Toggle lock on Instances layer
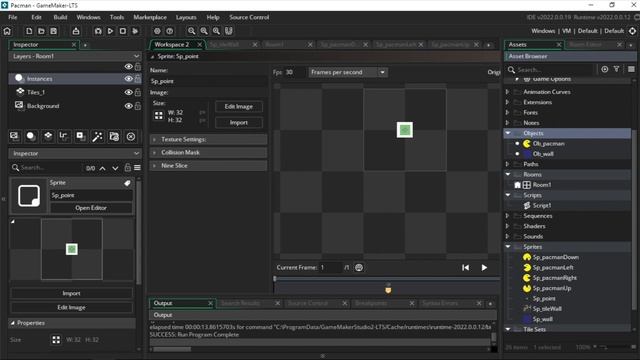The image size is (640, 360). (x=138, y=78)
